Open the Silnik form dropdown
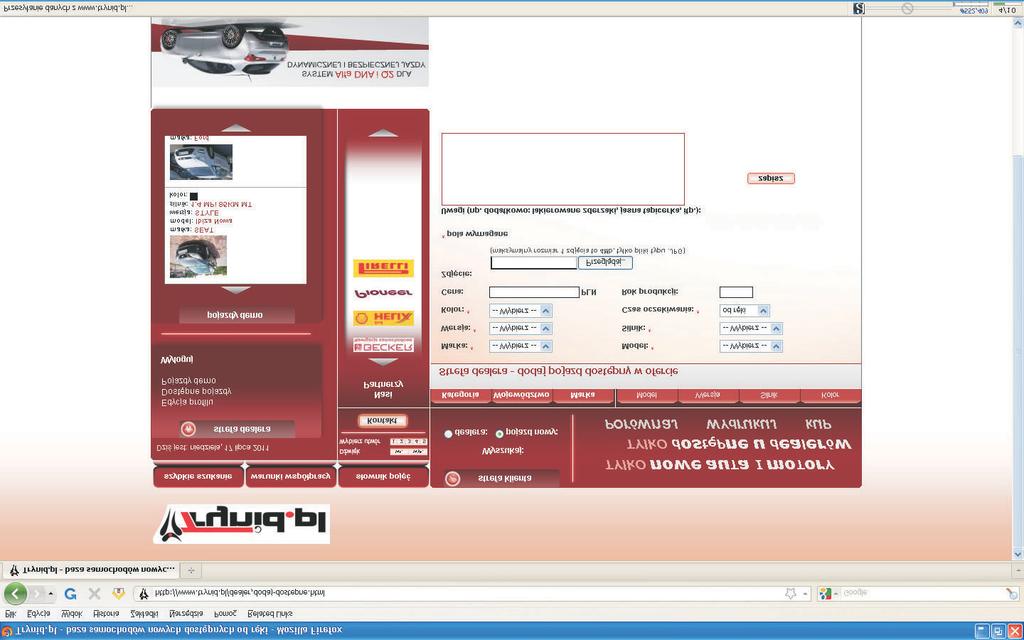The image size is (1024, 640). [x=751, y=328]
